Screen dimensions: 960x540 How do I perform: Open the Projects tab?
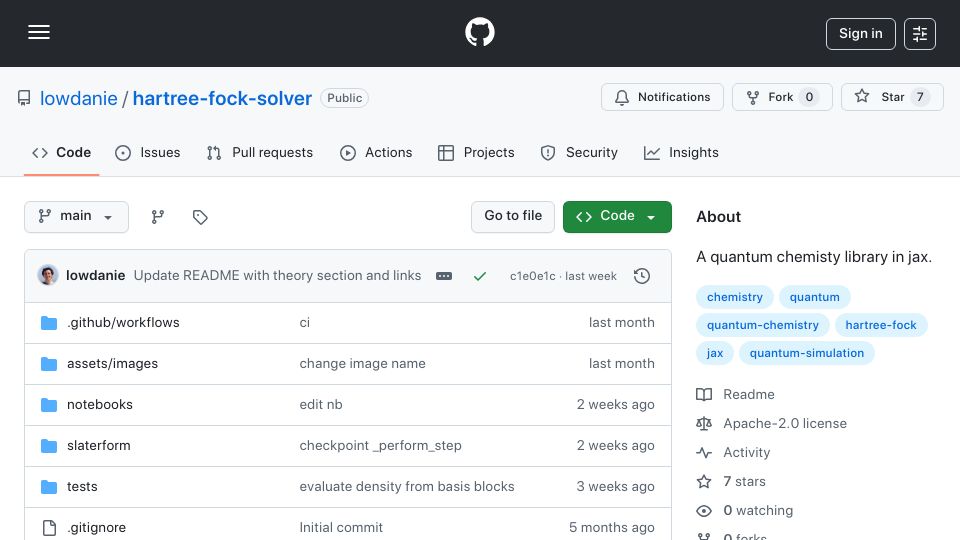tap(476, 152)
